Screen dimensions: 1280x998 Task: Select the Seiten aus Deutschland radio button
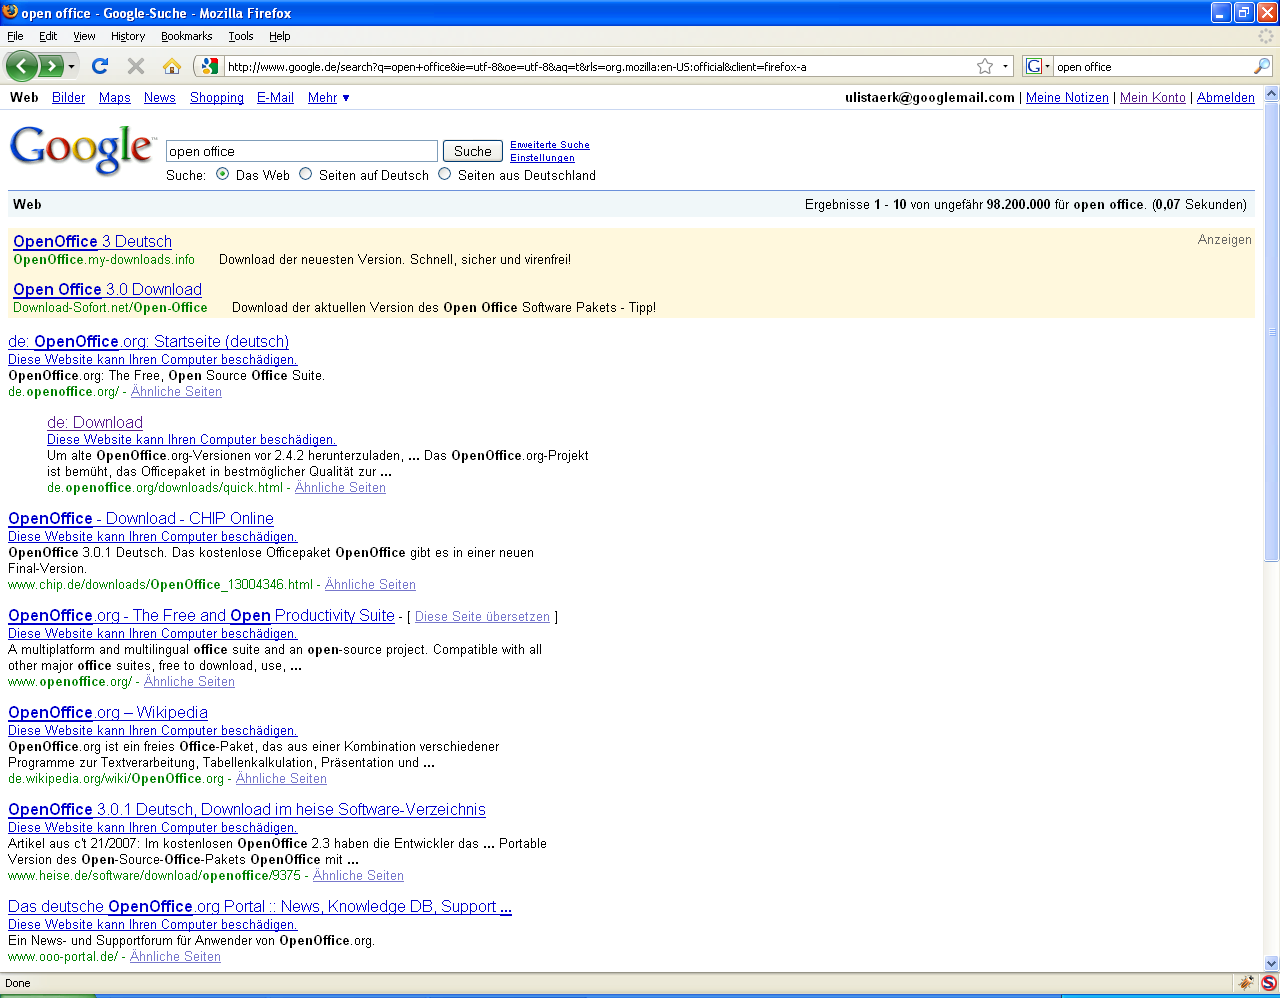(445, 174)
